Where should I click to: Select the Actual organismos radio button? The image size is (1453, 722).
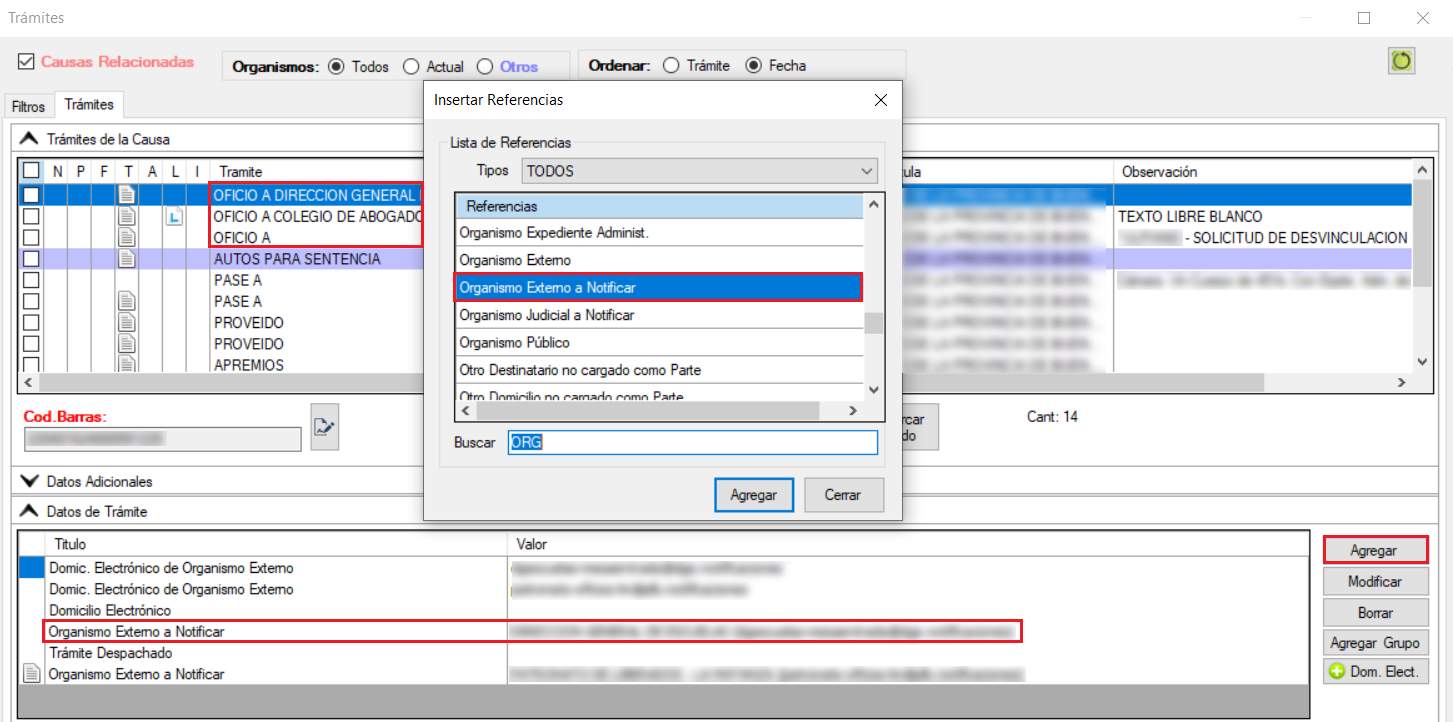point(411,67)
